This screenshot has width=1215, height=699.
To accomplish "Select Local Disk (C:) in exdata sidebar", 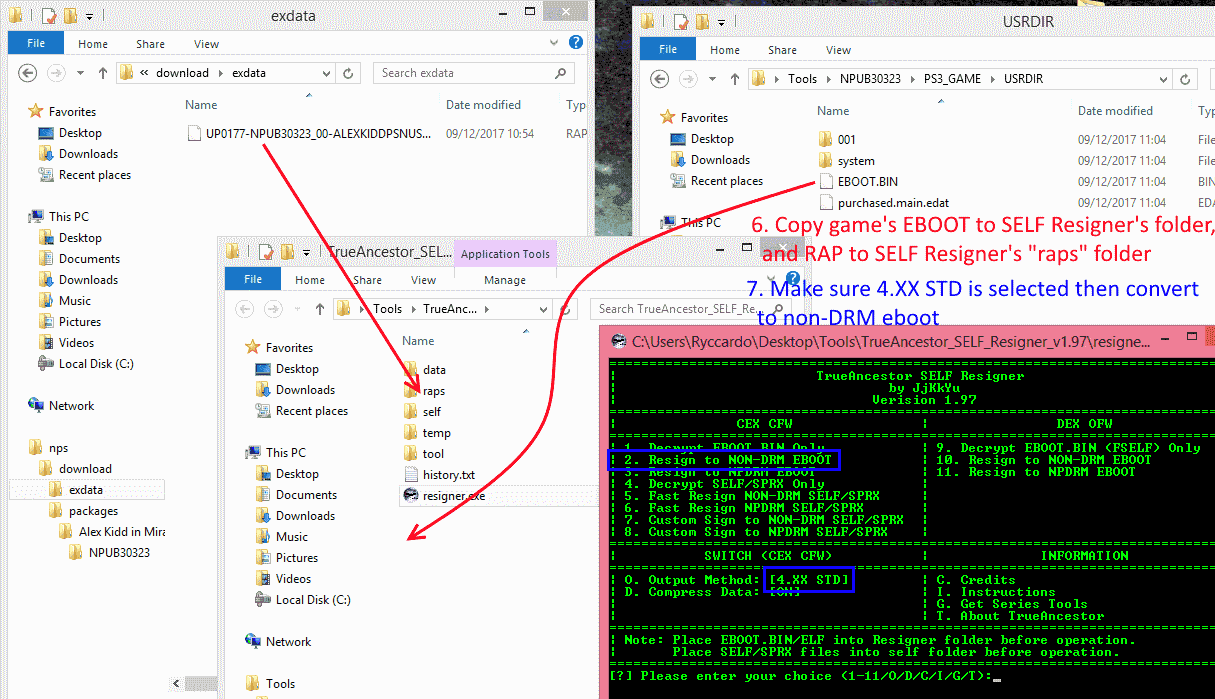I will pyautogui.click(x=95, y=363).
